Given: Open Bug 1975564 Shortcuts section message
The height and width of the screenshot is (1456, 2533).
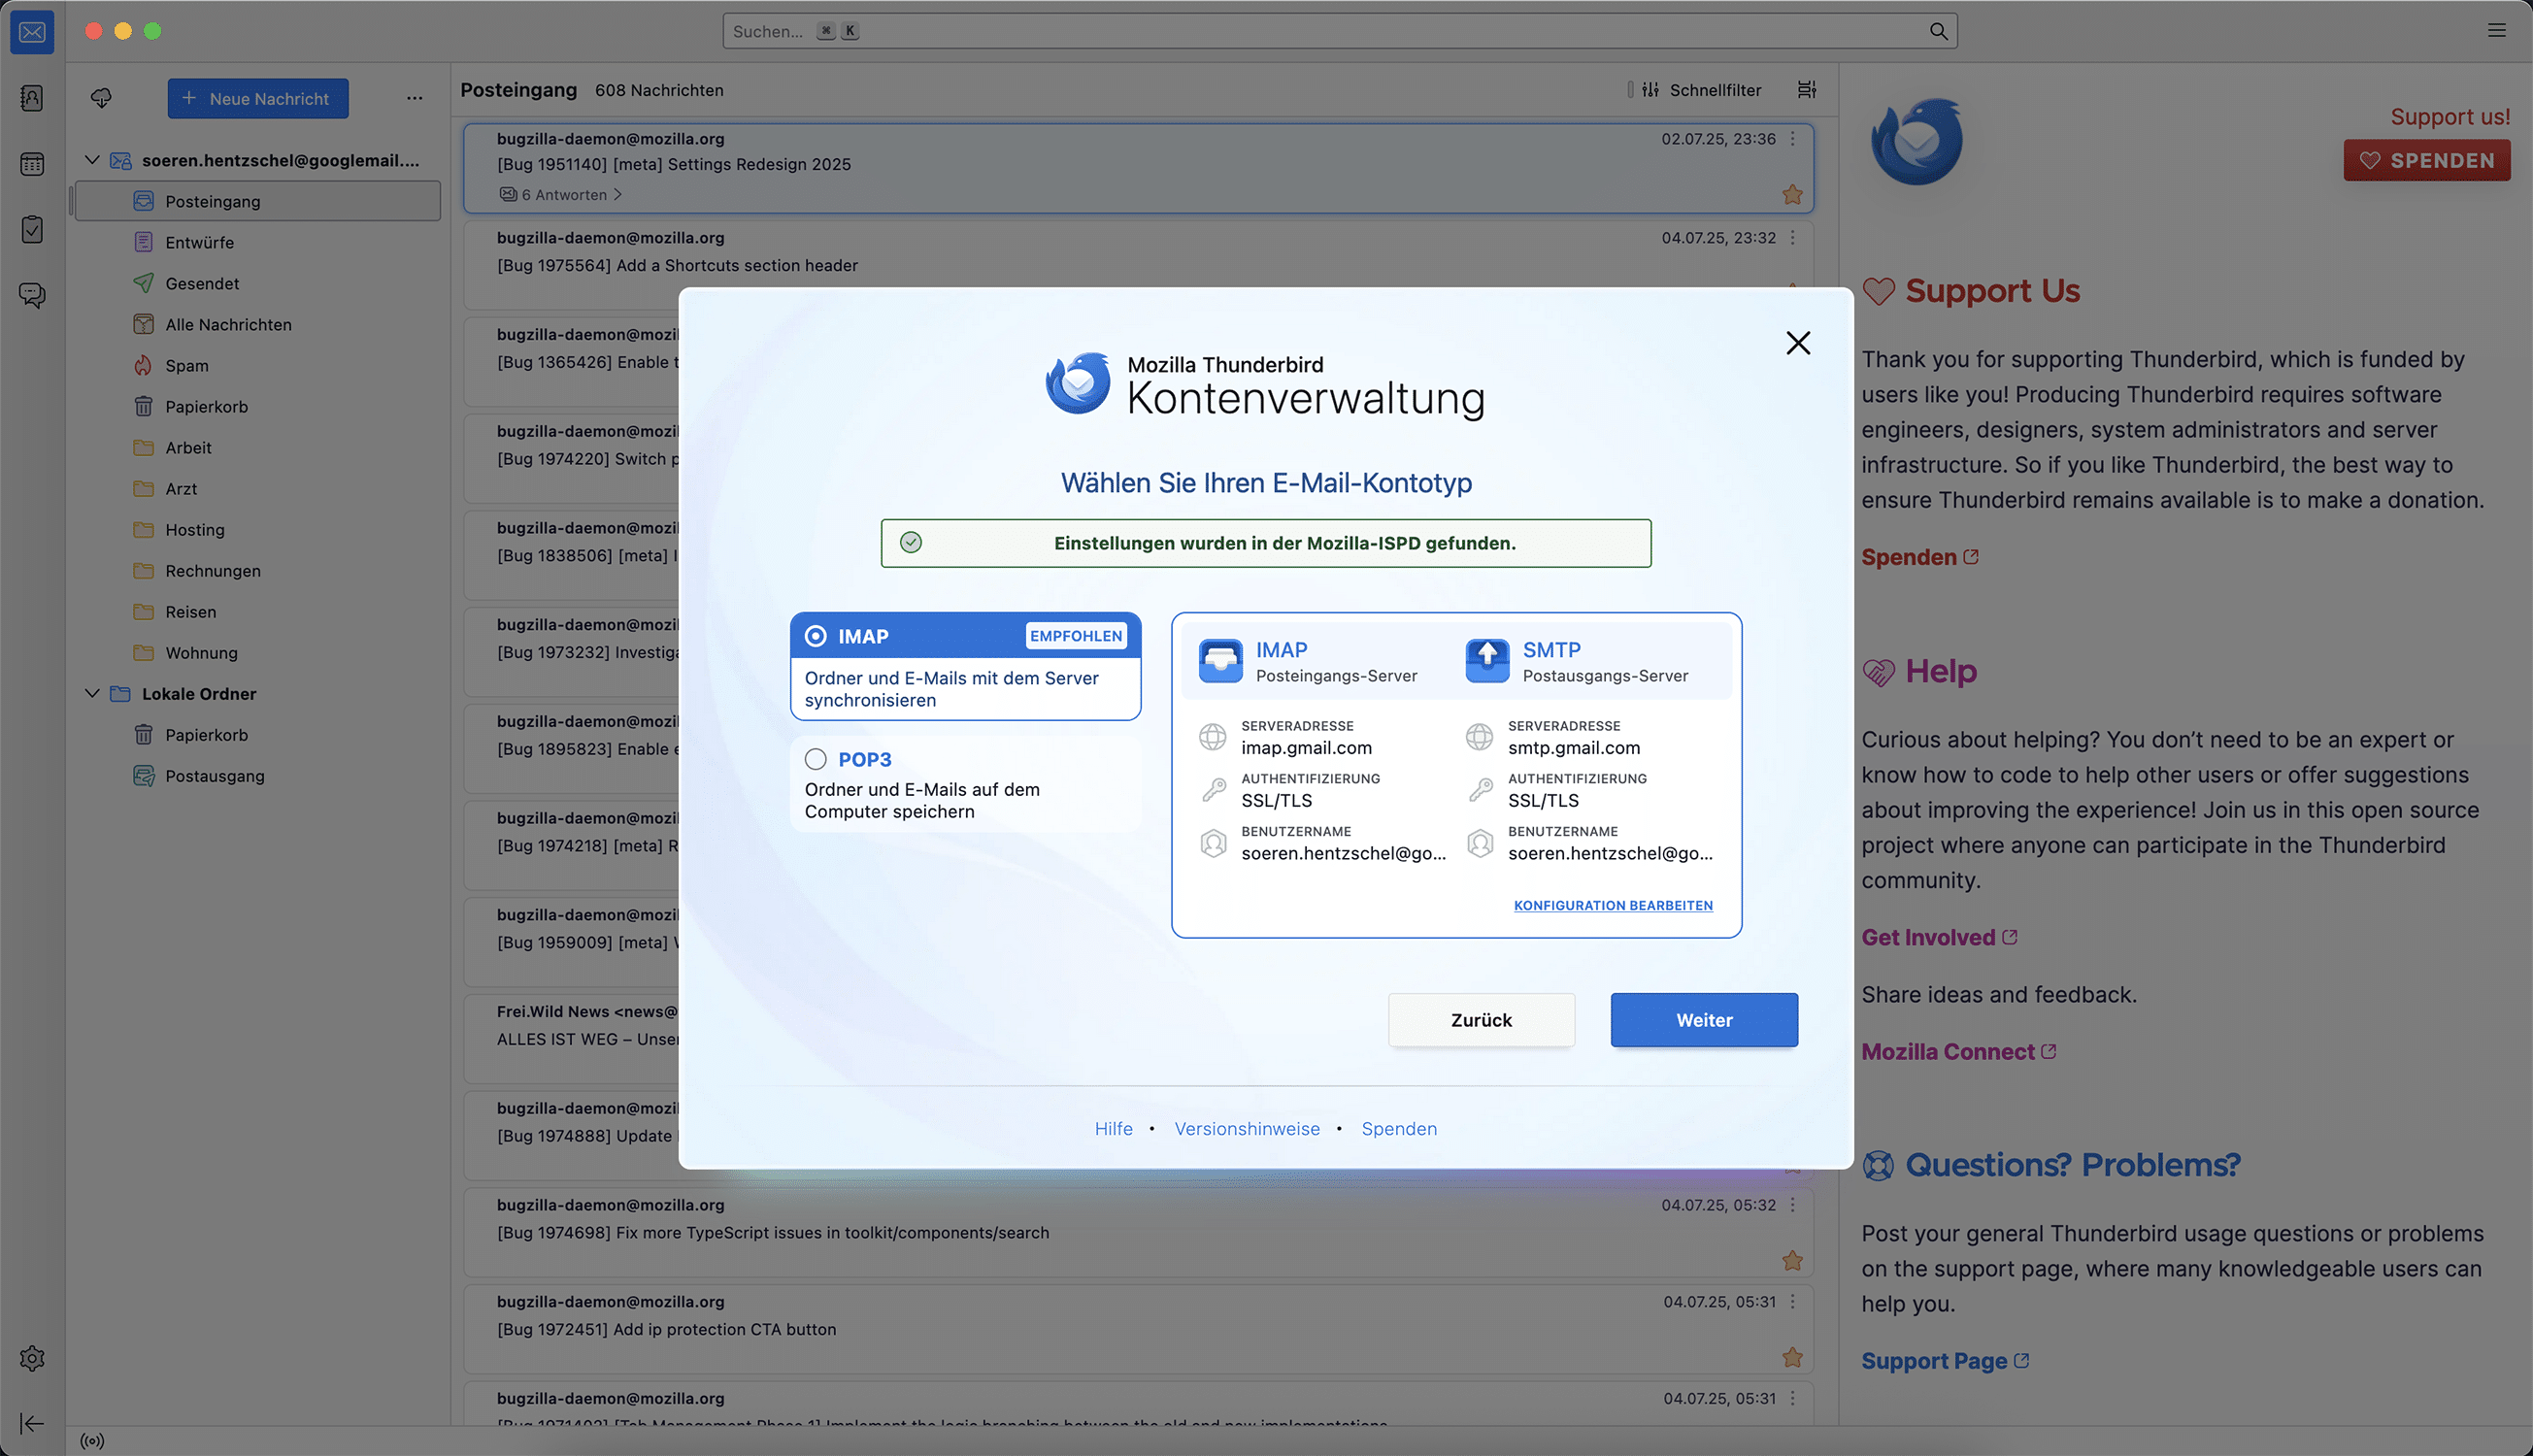Looking at the screenshot, I should tap(1138, 265).
